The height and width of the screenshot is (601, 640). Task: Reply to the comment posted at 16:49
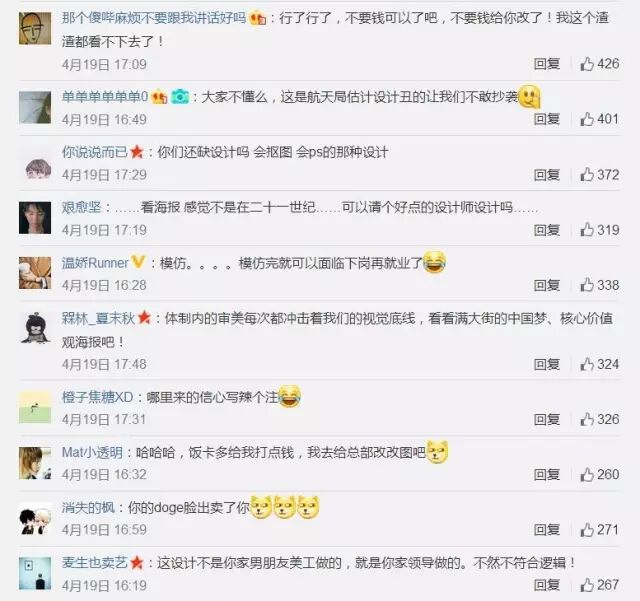pyautogui.click(x=547, y=119)
